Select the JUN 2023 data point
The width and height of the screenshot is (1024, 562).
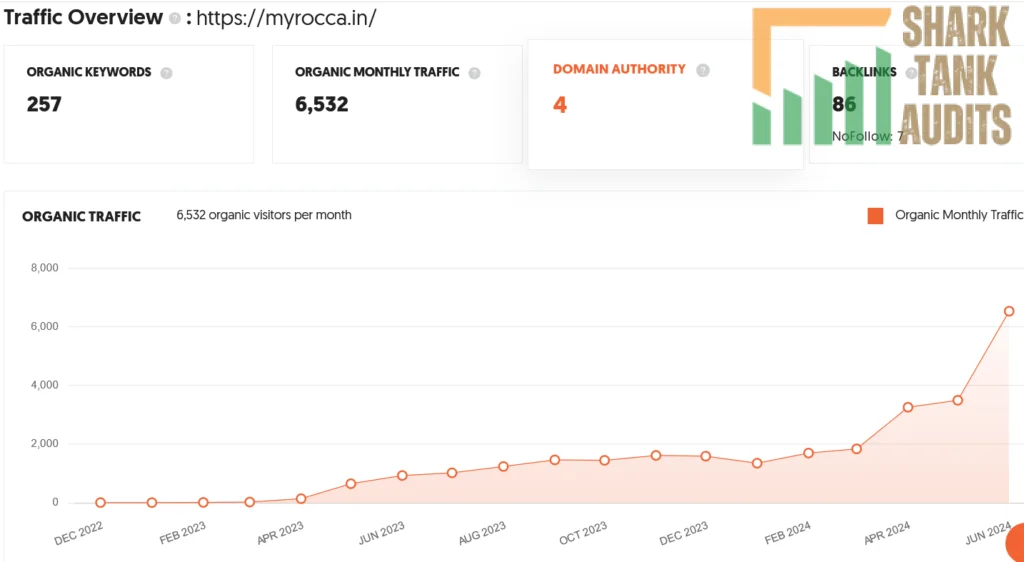[402, 476]
